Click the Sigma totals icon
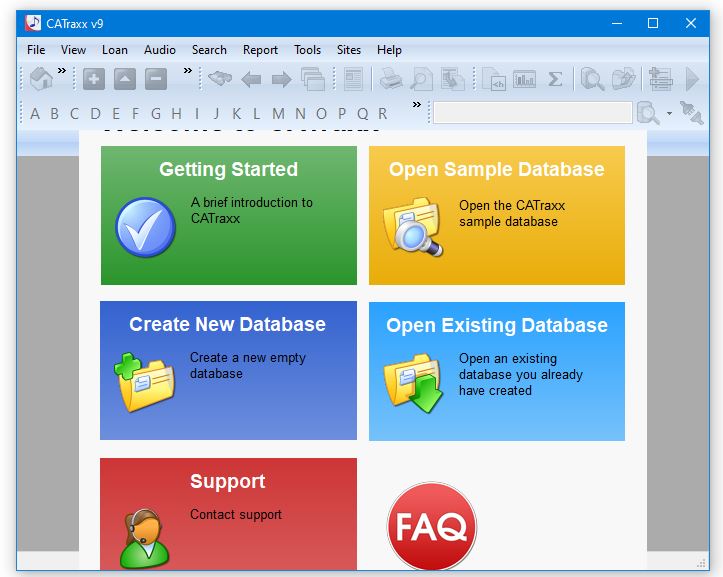The height and width of the screenshot is (577, 723). [x=555, y=79]
